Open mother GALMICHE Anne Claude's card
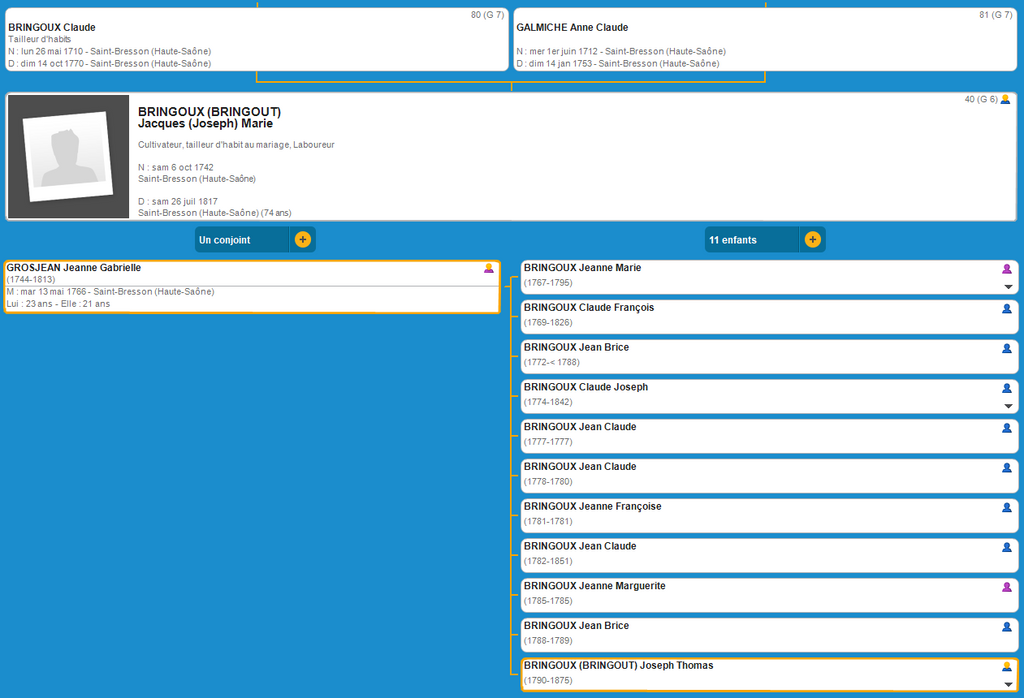The width and height of the screenshot is (1024, 698). tap(765, 40)
